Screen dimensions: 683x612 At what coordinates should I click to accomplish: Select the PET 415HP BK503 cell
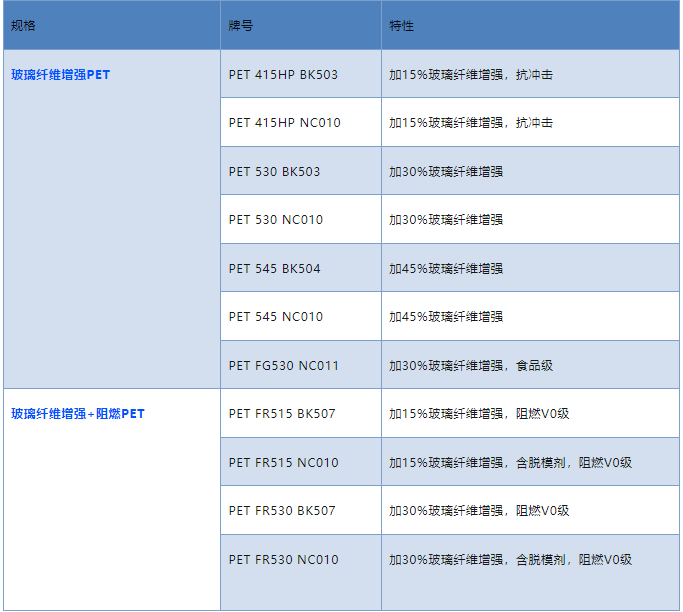[x=283, y=75]
